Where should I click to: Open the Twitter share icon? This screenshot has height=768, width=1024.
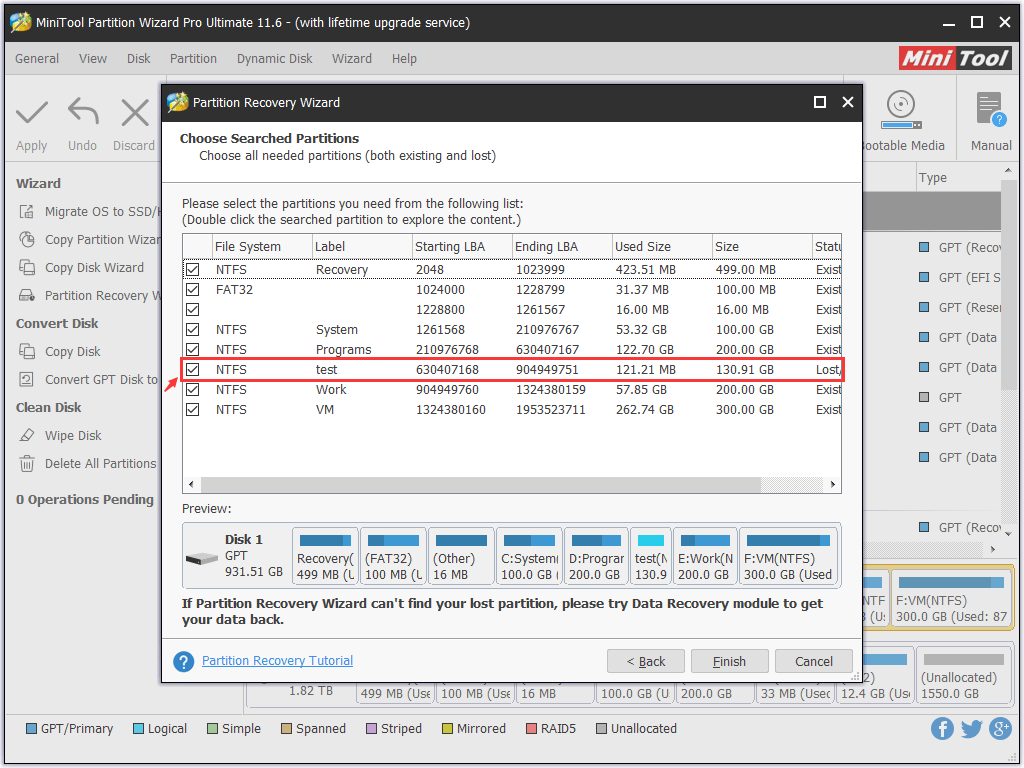(971, 728)
